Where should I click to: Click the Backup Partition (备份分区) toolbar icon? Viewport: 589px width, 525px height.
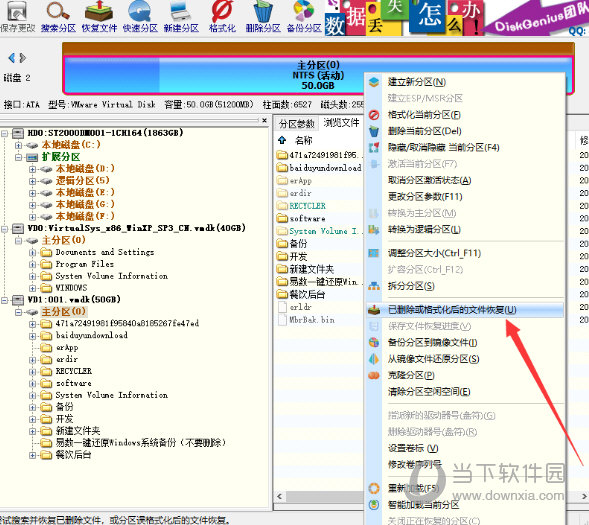304,17
